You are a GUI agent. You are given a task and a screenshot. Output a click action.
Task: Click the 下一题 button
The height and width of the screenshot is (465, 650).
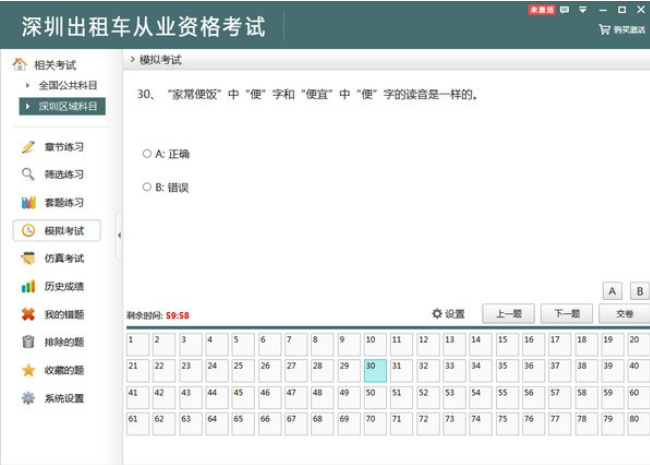tap(566, 314)
